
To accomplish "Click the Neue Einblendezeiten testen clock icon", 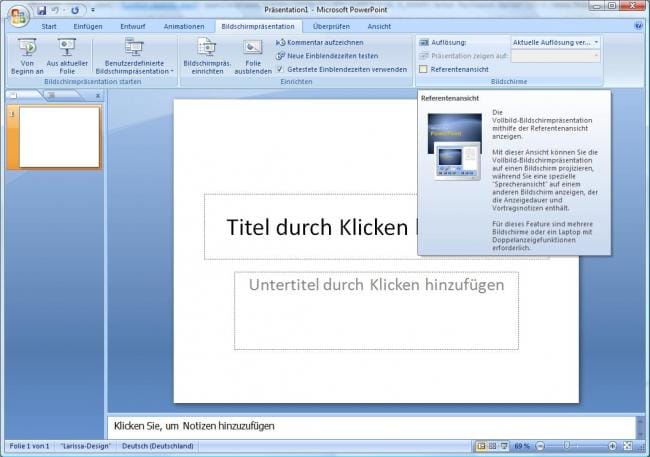I will pyautogui.click(x=281, y=56).
